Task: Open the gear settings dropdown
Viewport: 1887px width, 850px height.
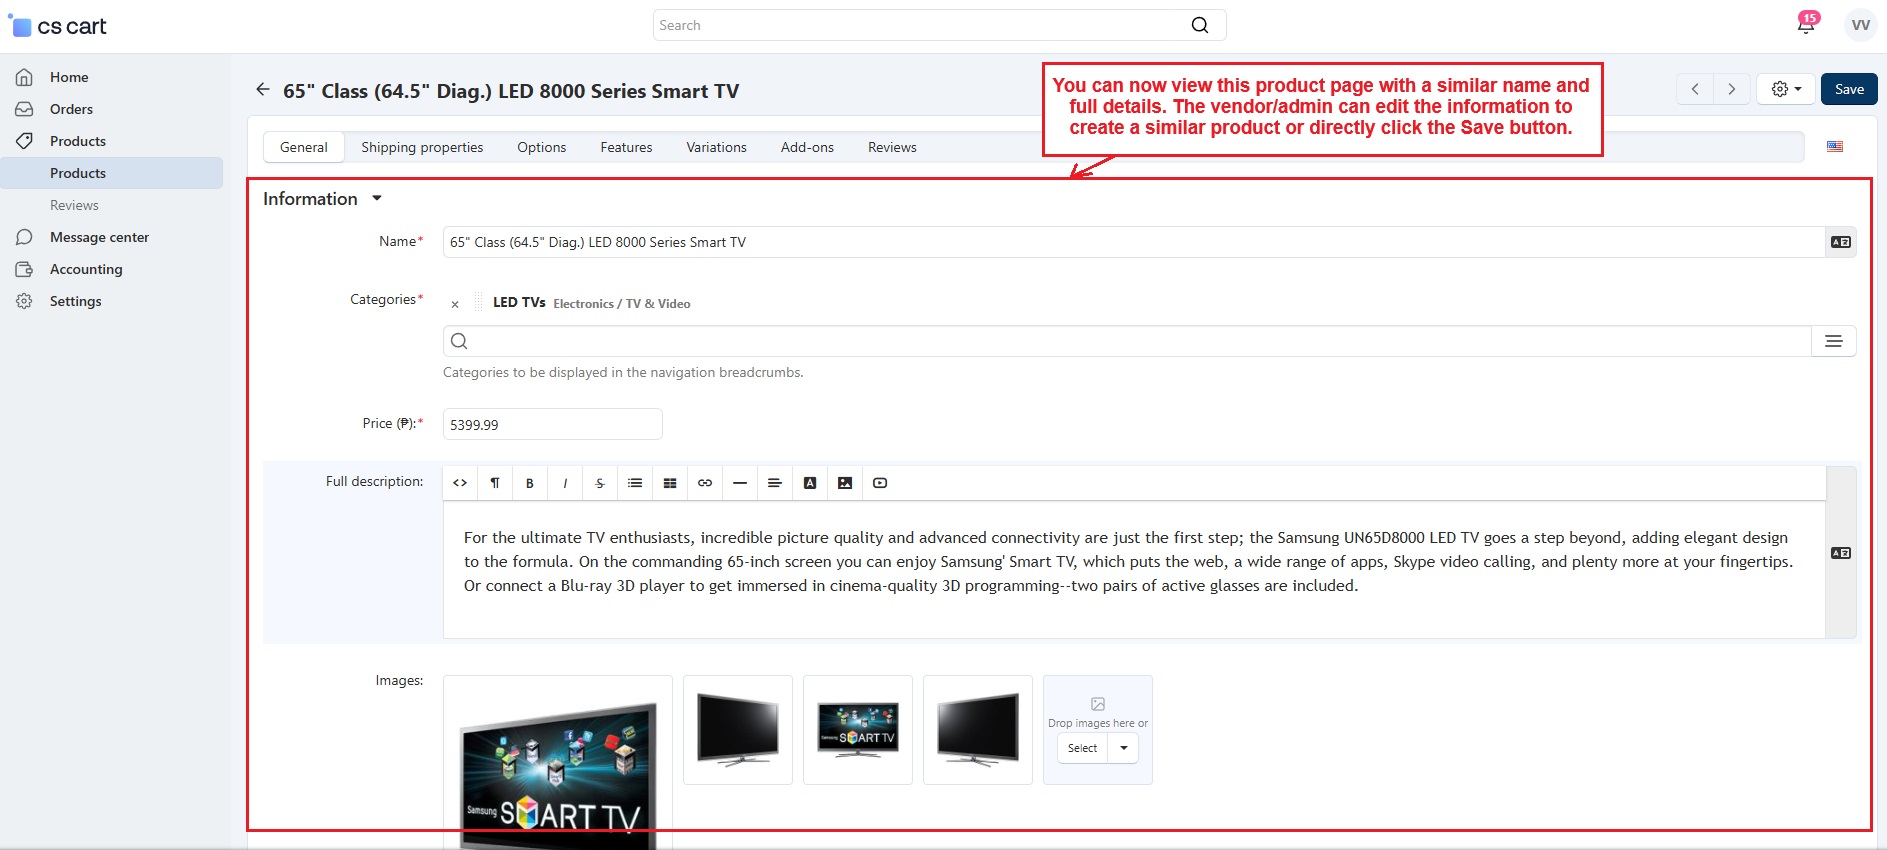Action: click(1786, 89)
